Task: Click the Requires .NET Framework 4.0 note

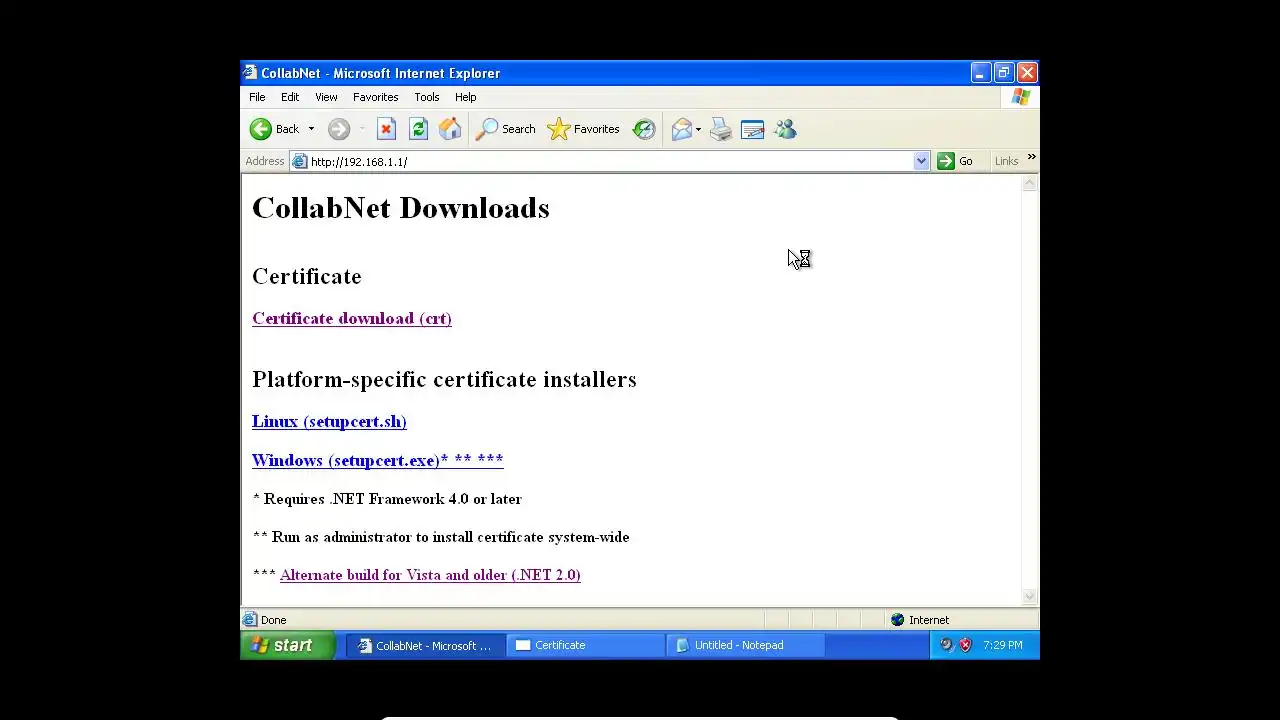Action: (387, 499)
